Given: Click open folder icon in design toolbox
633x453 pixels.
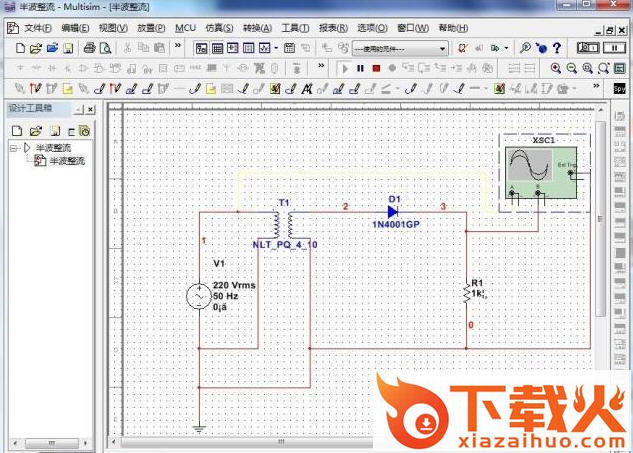Looking at the screenshot, I should [36, 131].
